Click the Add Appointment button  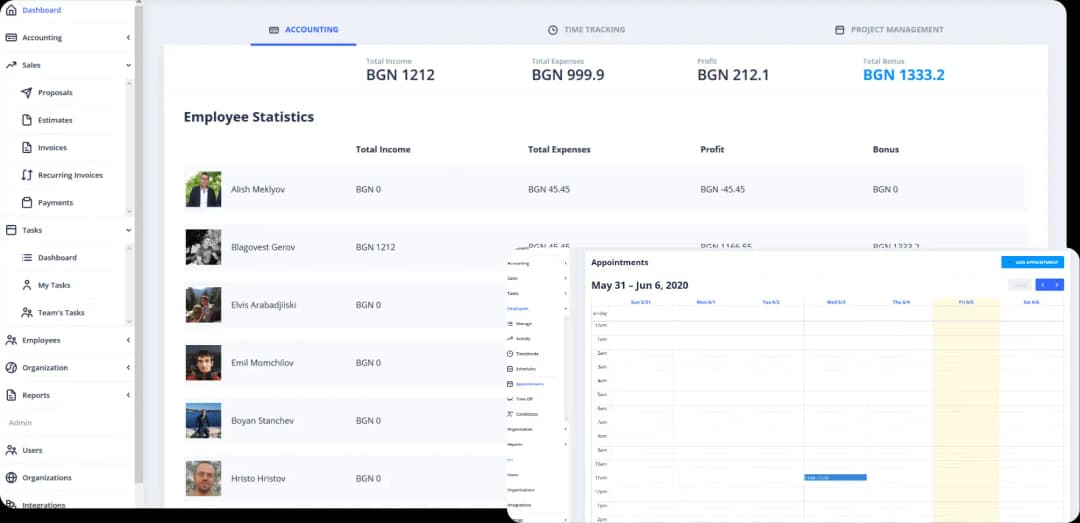(x=1032, y=263)
